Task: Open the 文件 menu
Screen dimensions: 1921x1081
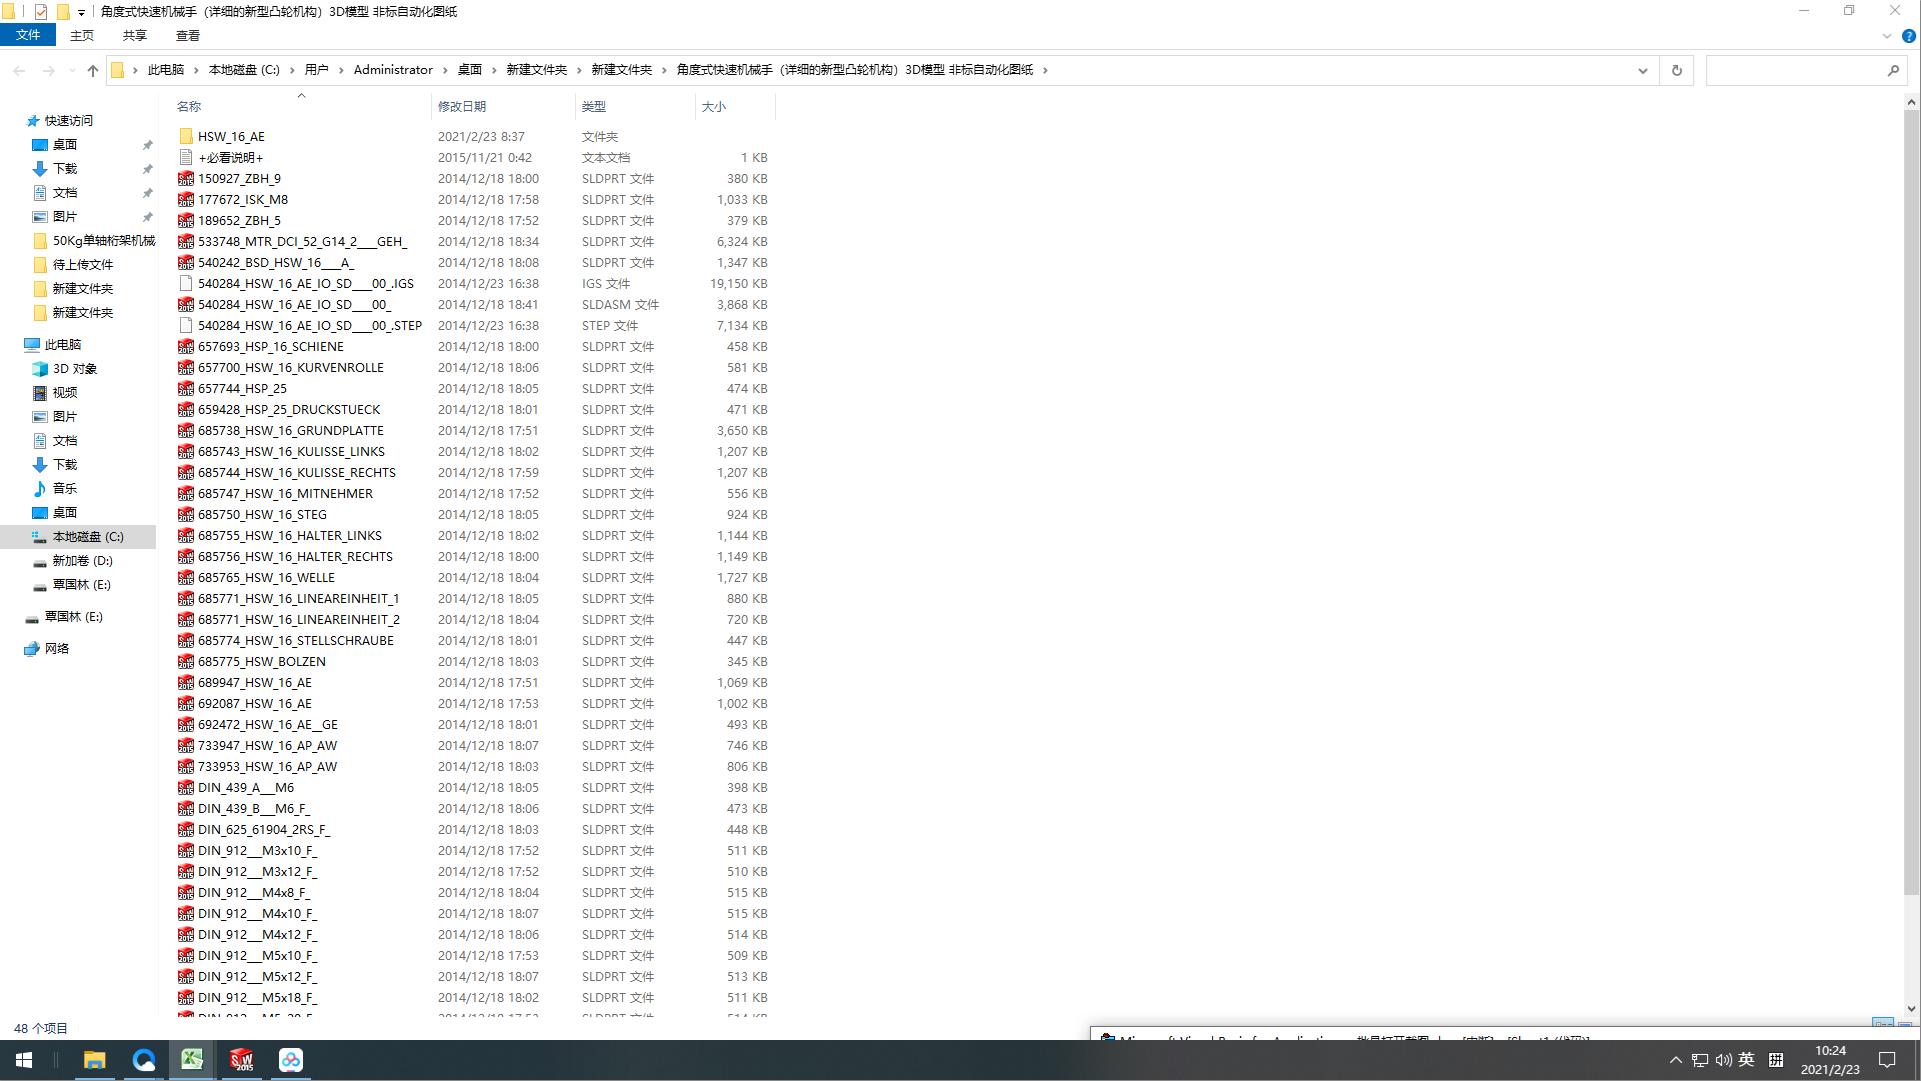Action: pos(28,36)
